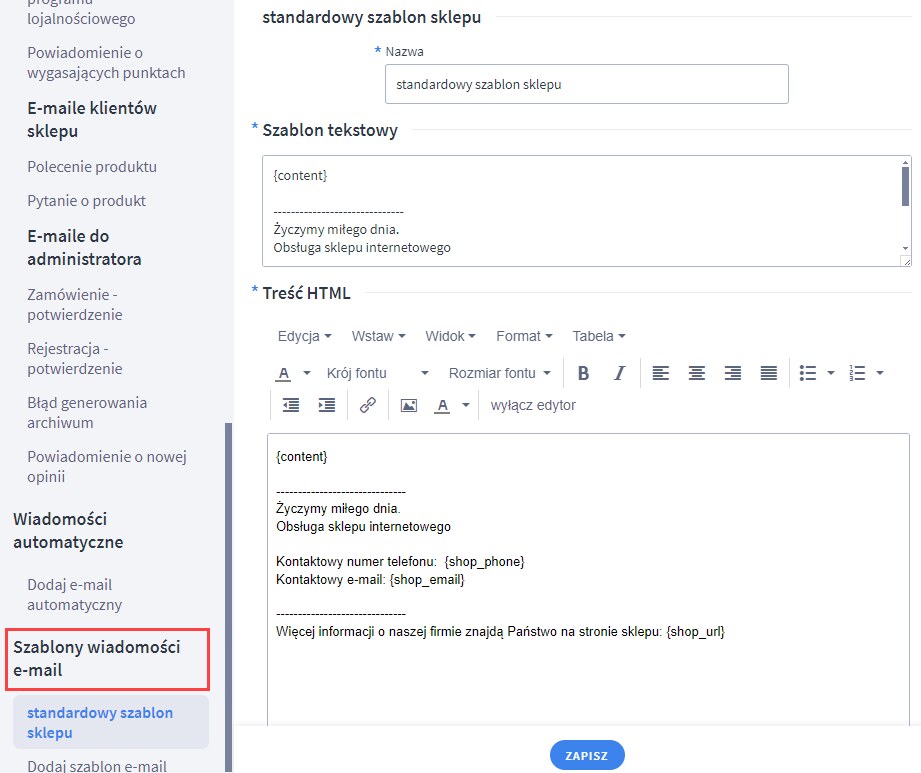This screenshot has height=773, width=921.
Task: Toggle italic formatting in HTML editor
Action: coord(619,373)
